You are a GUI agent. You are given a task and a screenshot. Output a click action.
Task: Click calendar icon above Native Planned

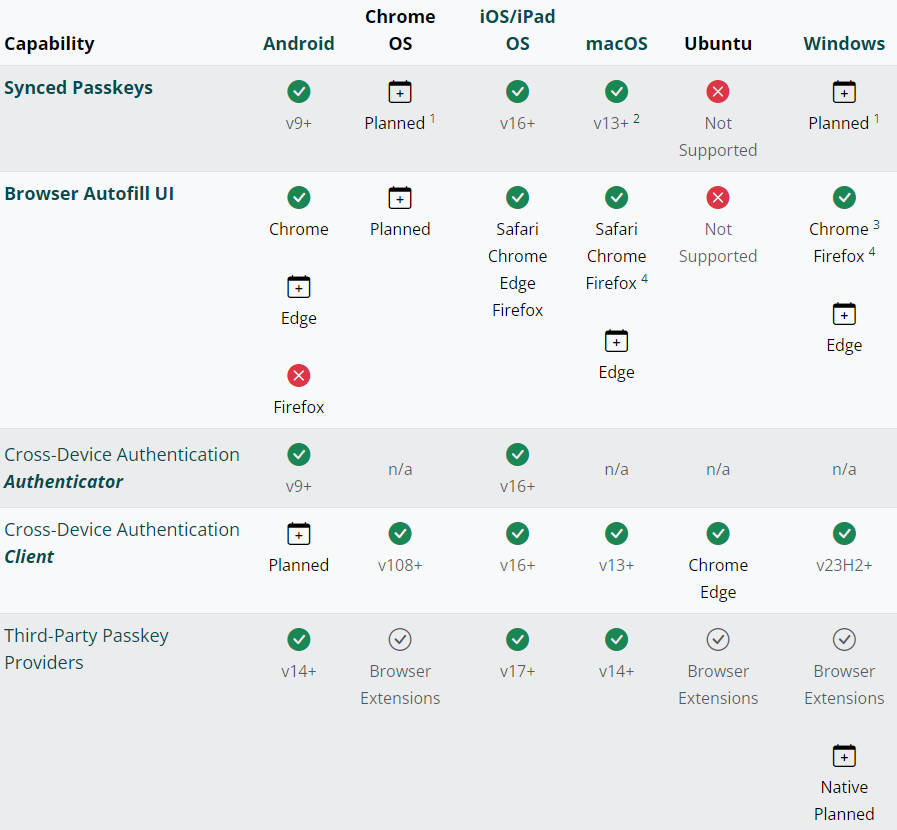(844, 756)
